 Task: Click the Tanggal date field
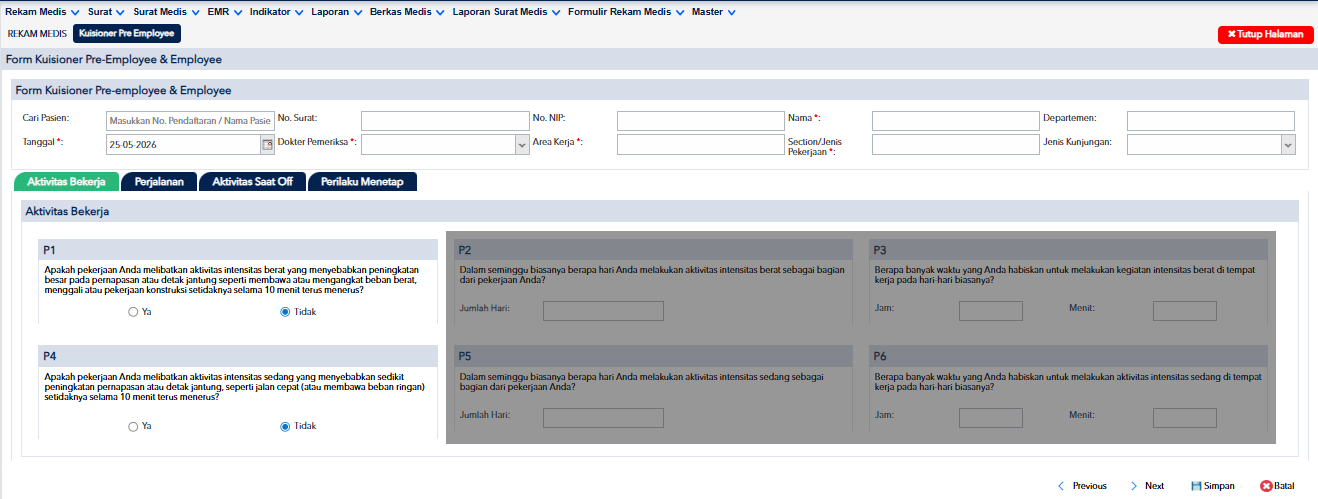pos(183,145)
